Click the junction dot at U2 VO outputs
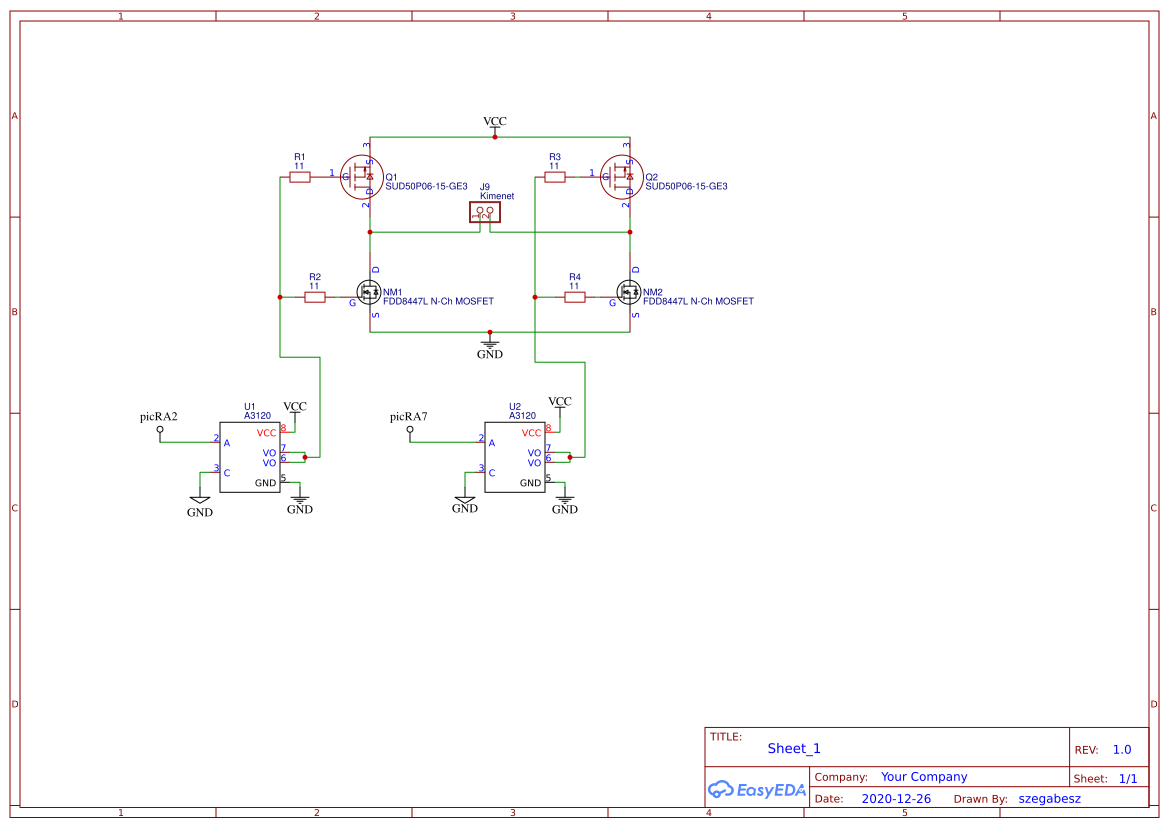The image size is (1169, 828). 570,457
